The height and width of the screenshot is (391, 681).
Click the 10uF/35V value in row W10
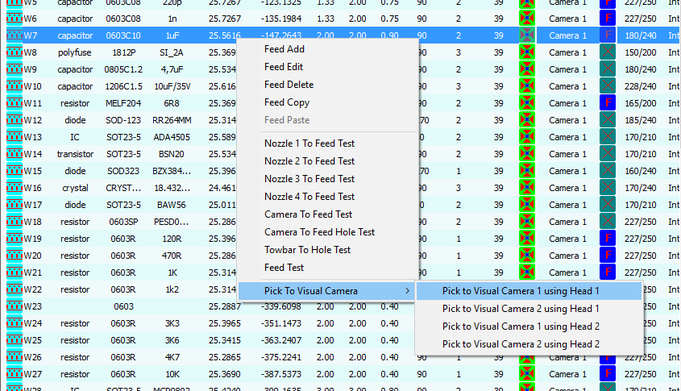[172, 86]
